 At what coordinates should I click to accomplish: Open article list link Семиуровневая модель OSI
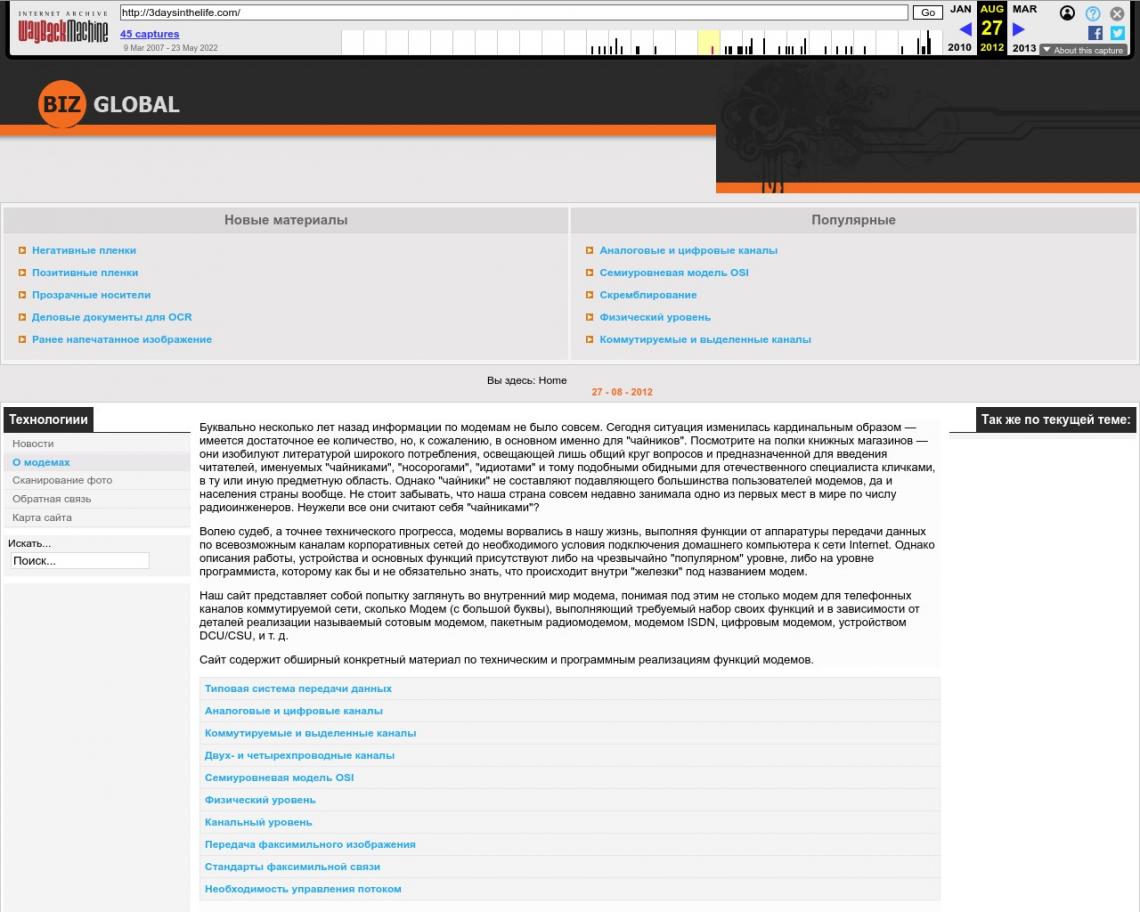[279, 777]
